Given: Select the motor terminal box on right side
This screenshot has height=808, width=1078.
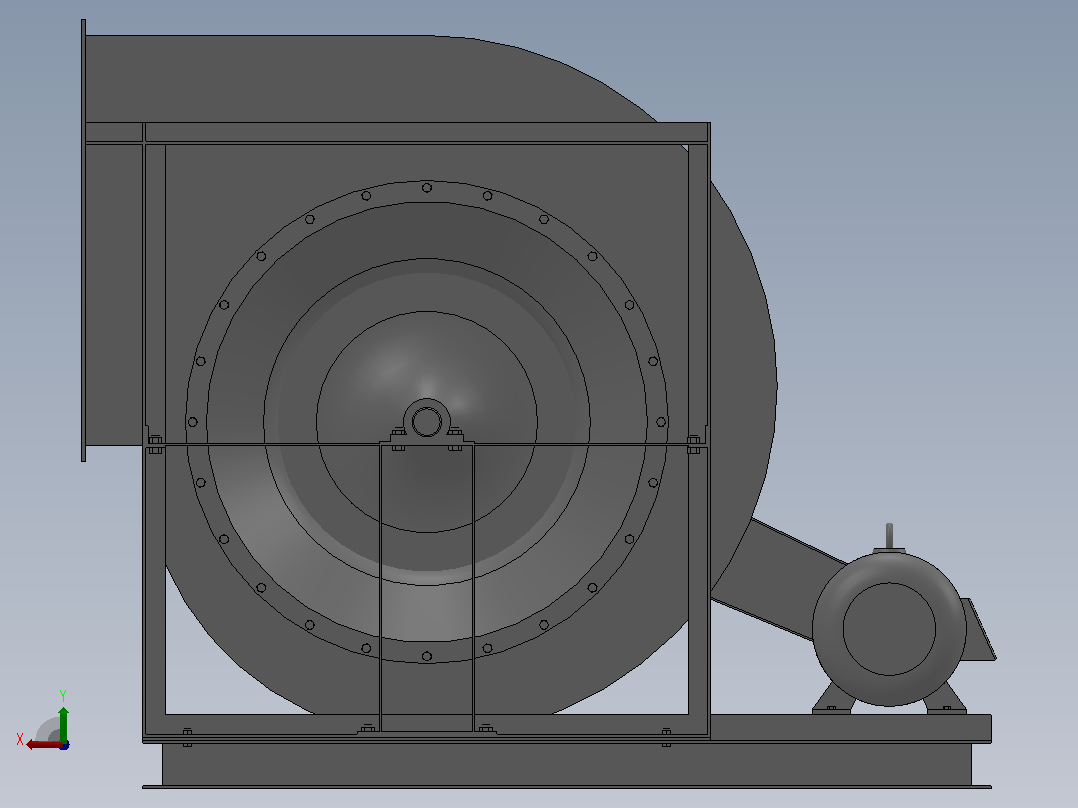Looking at the screenshot, I should click(978, 629).
